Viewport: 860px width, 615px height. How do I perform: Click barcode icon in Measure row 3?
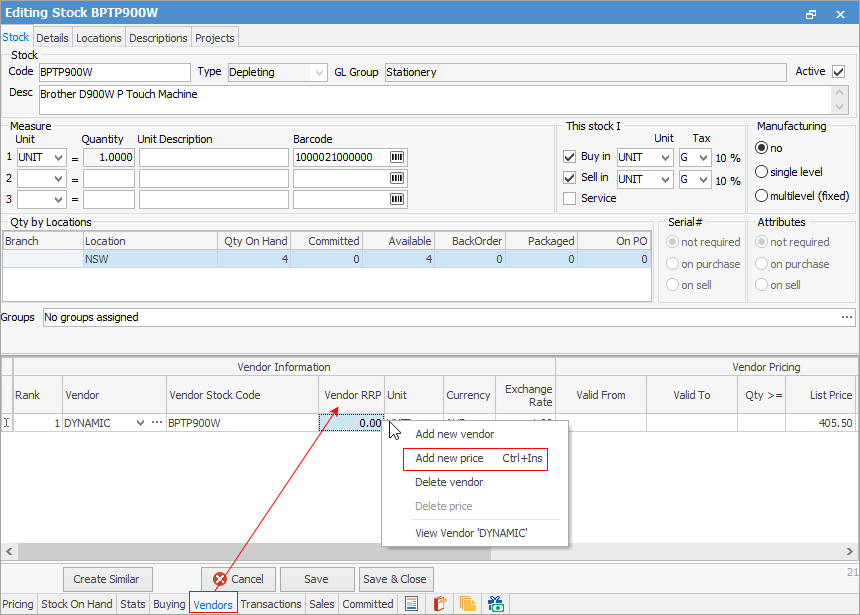397,200
